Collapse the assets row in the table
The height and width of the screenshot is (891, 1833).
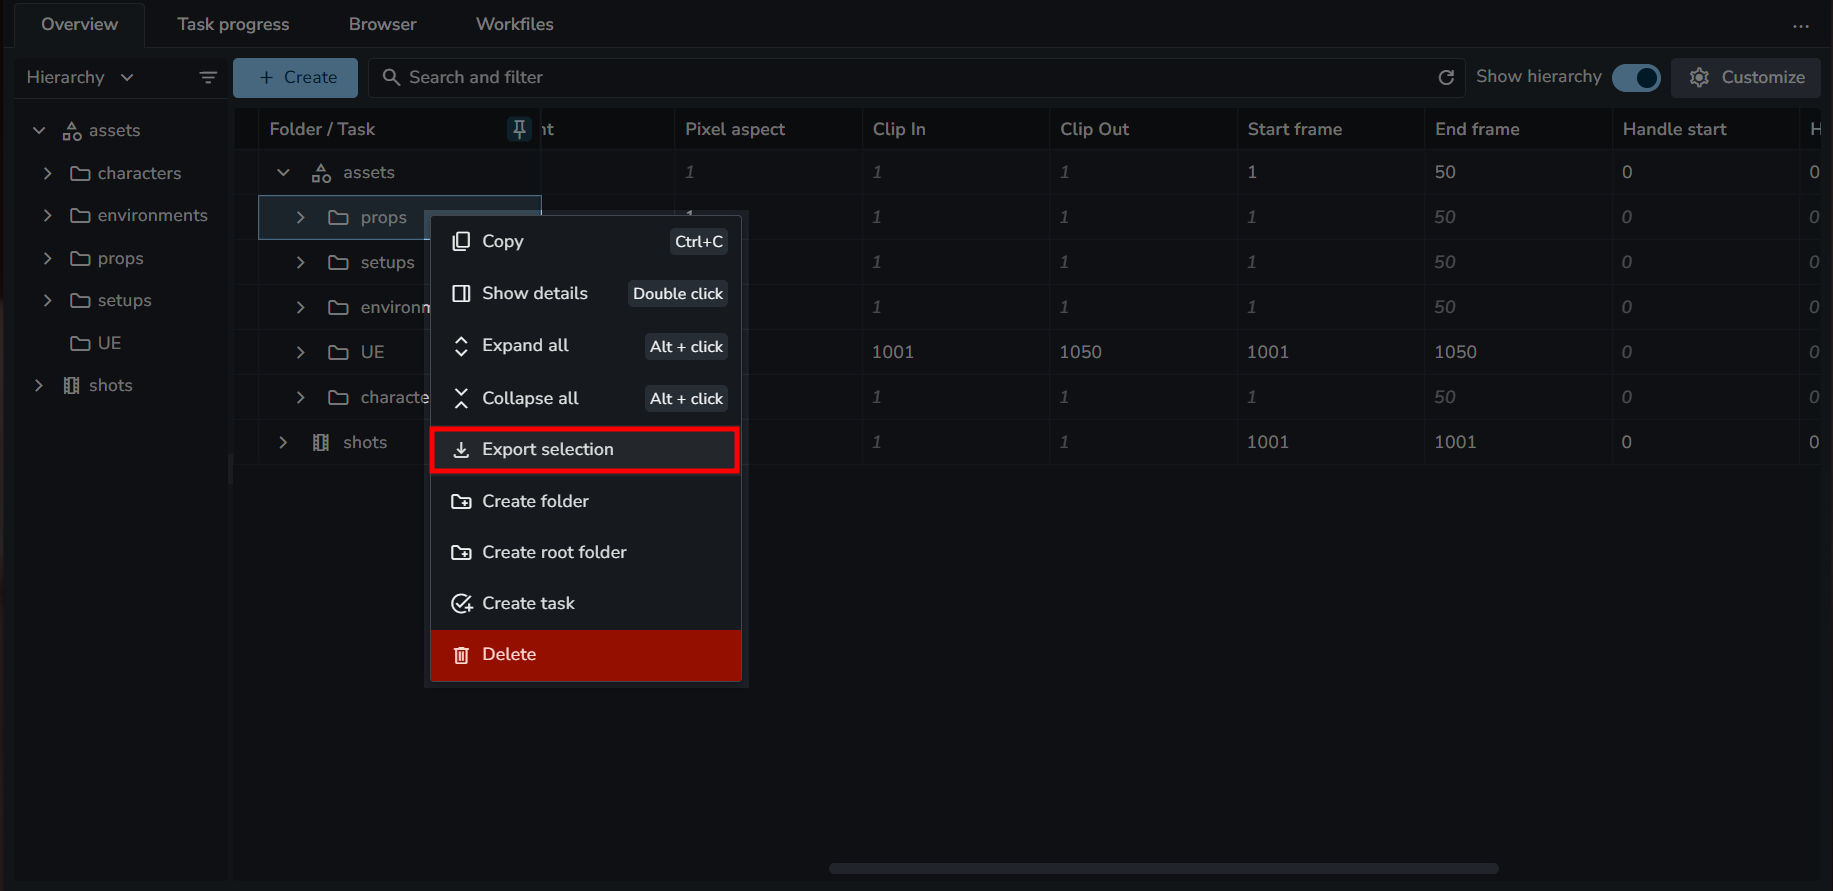point(283,173)
